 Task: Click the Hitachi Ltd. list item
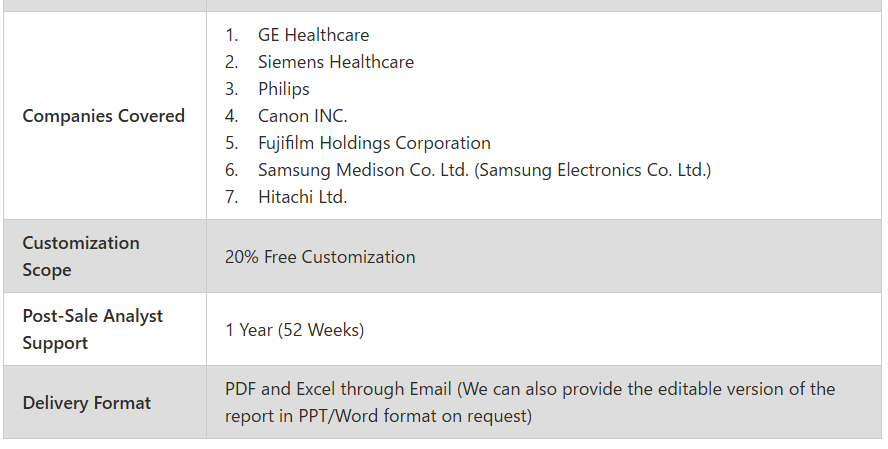tap(302, 197)
